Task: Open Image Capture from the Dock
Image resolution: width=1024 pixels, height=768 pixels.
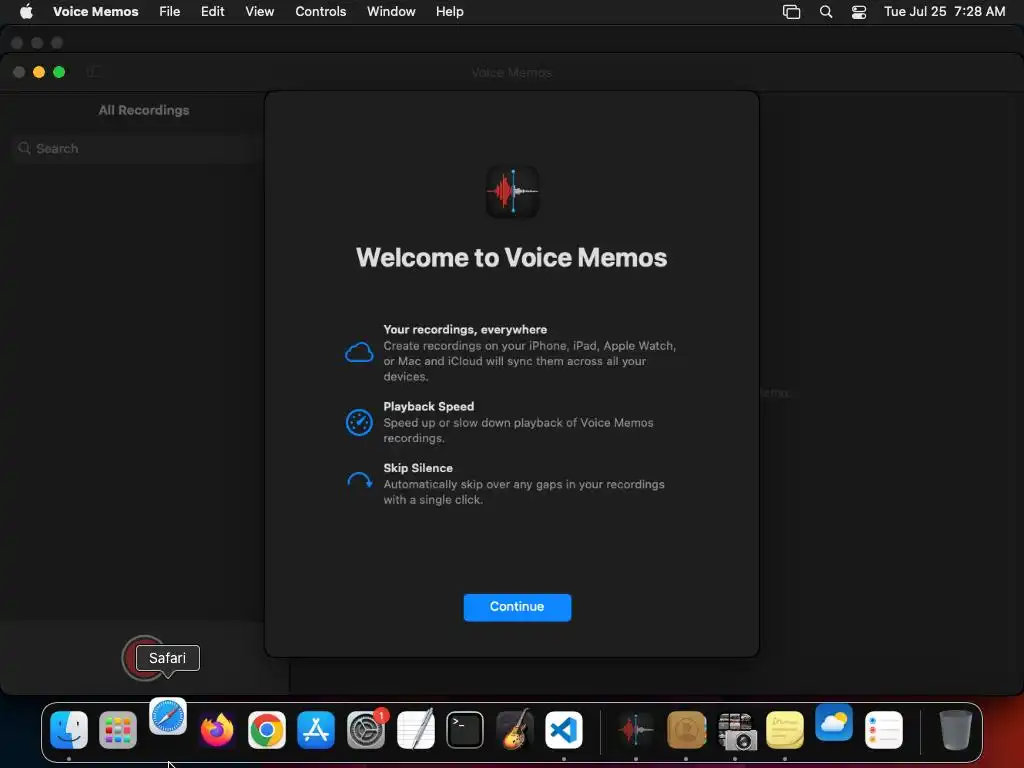Action: [736, 729]
